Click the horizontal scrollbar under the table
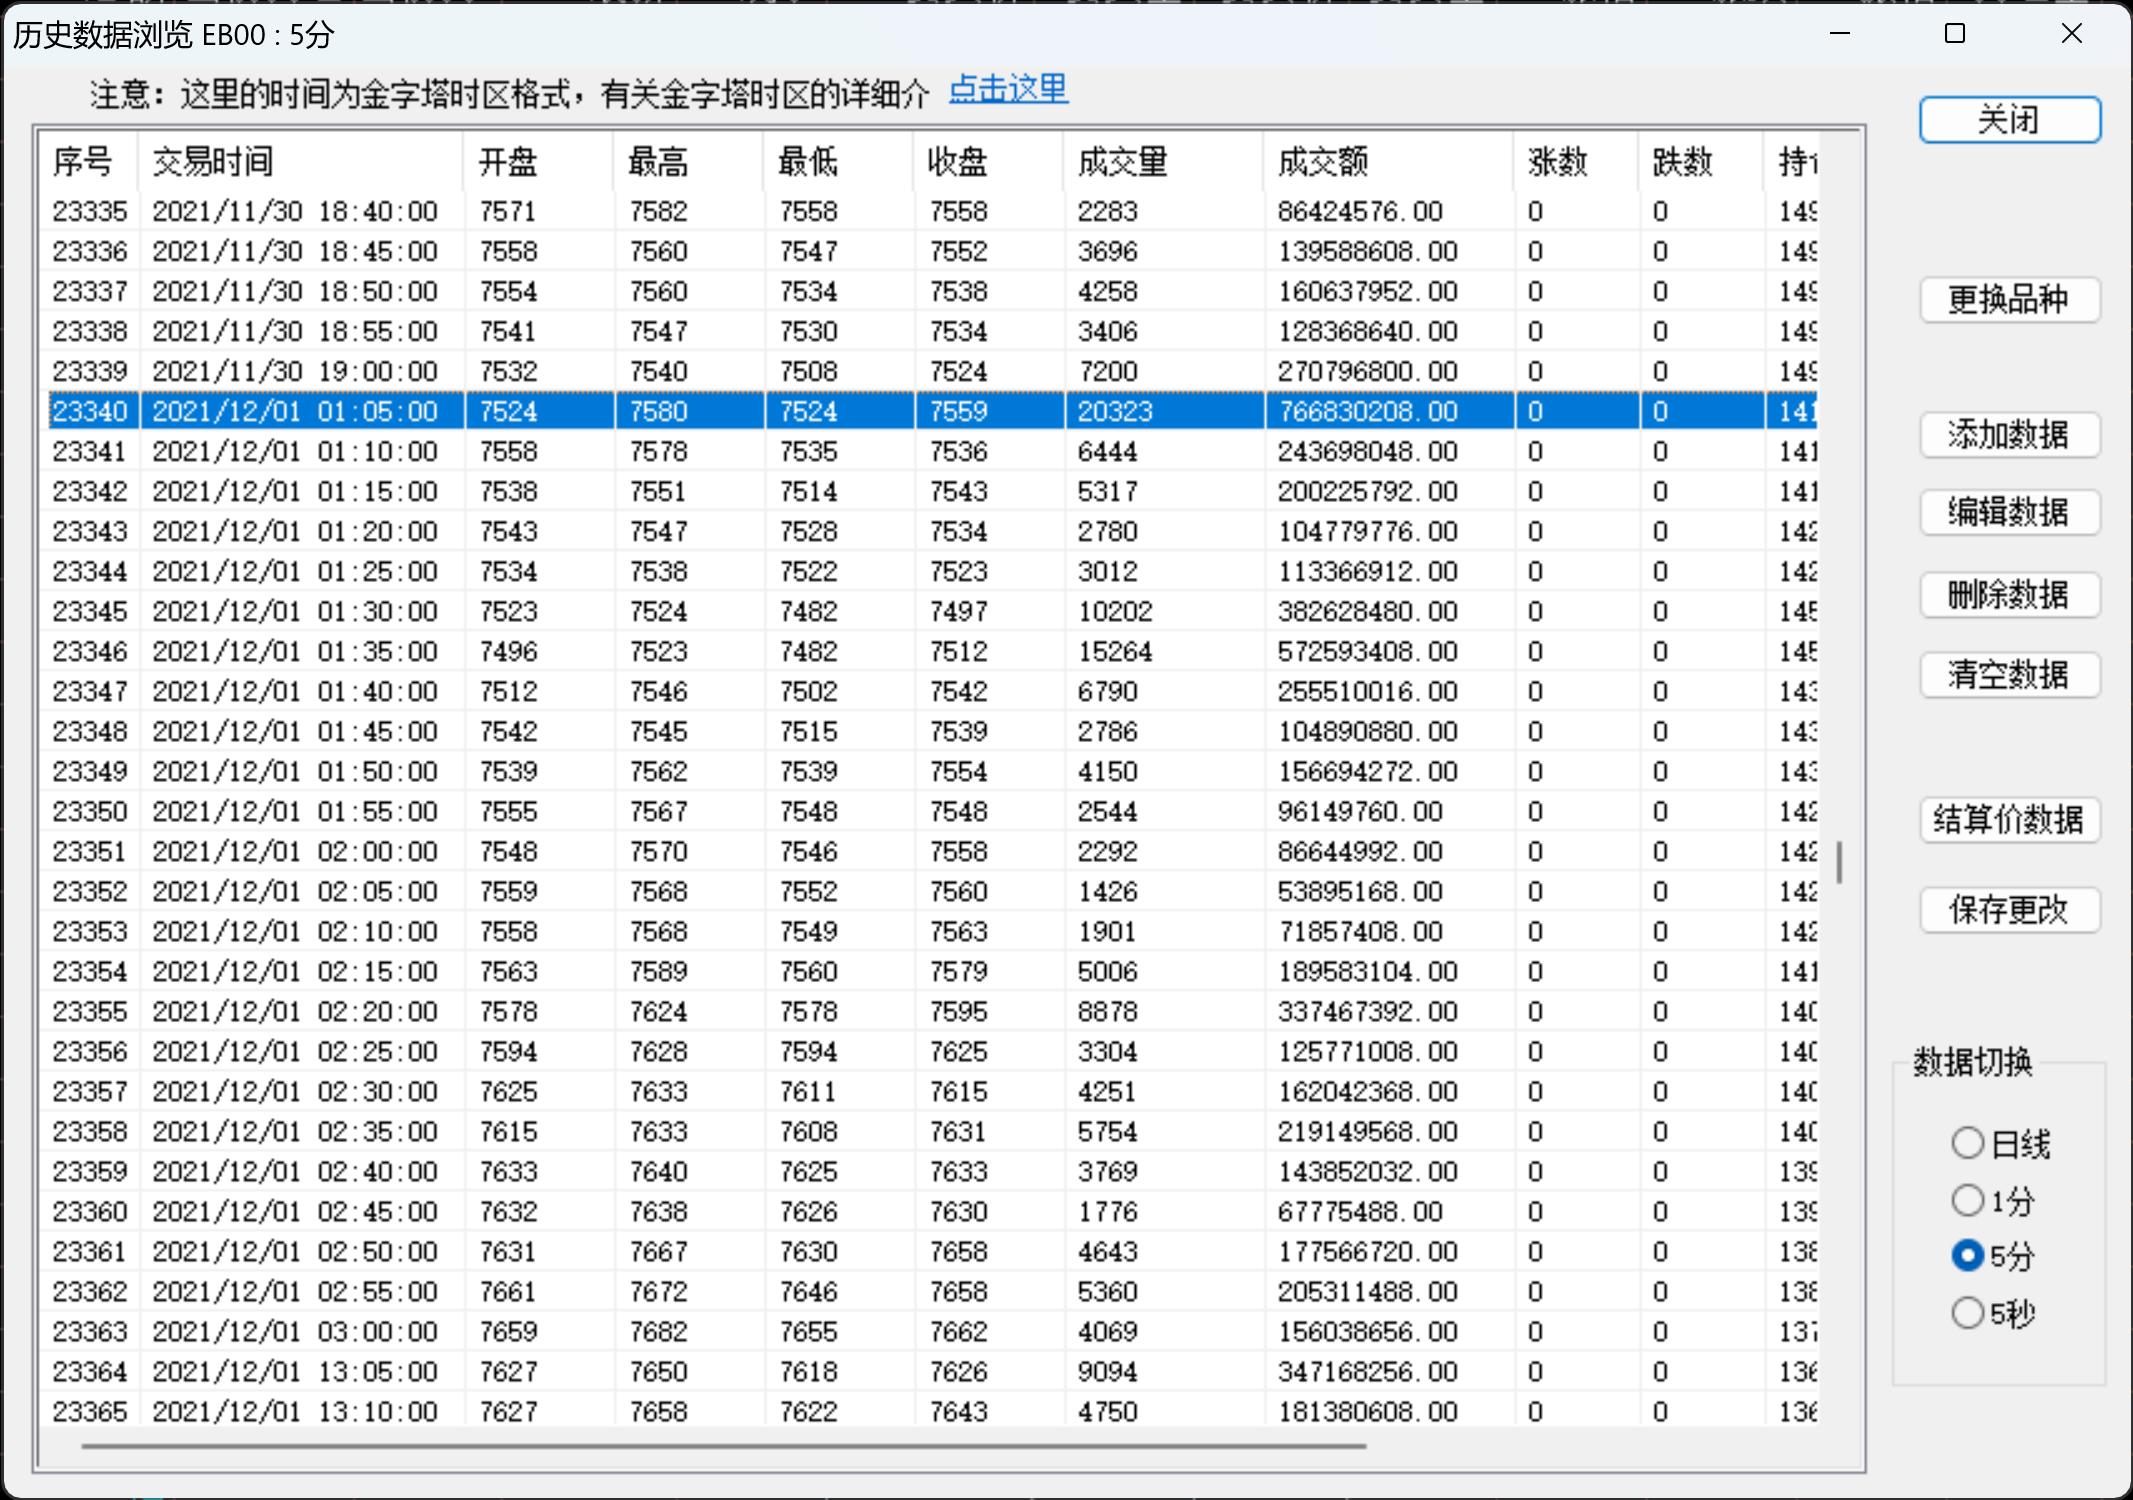This screenshot has height=1500, width=2133. click(722, 1445)
